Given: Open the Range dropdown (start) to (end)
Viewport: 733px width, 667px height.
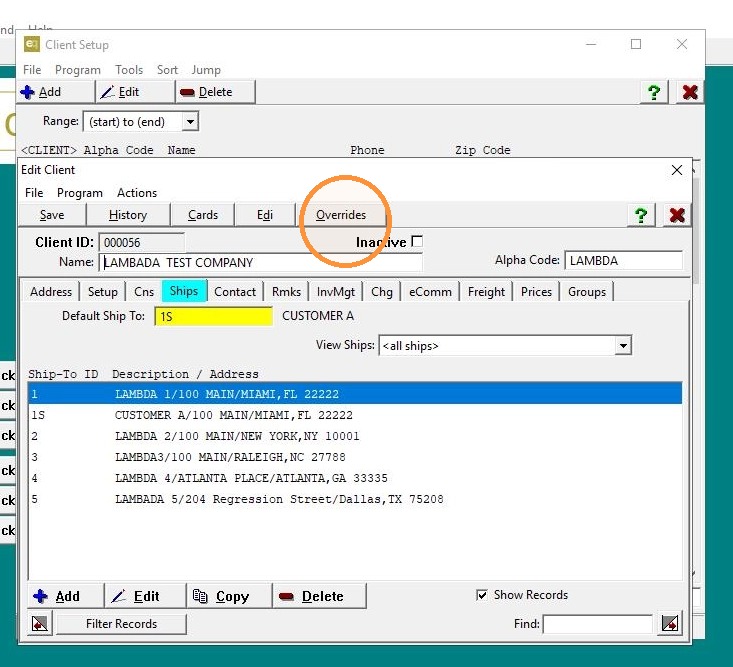Looking at the screenshot, I should pyautogui.click(x=190, y=122).
